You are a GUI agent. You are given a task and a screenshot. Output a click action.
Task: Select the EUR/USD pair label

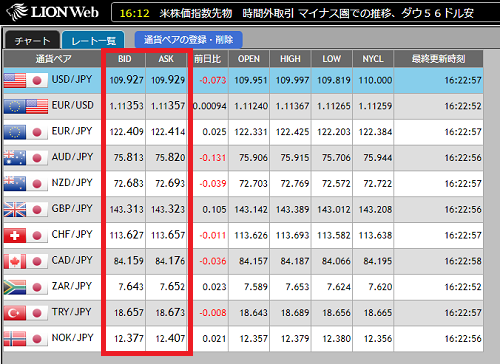coord(73,105)
